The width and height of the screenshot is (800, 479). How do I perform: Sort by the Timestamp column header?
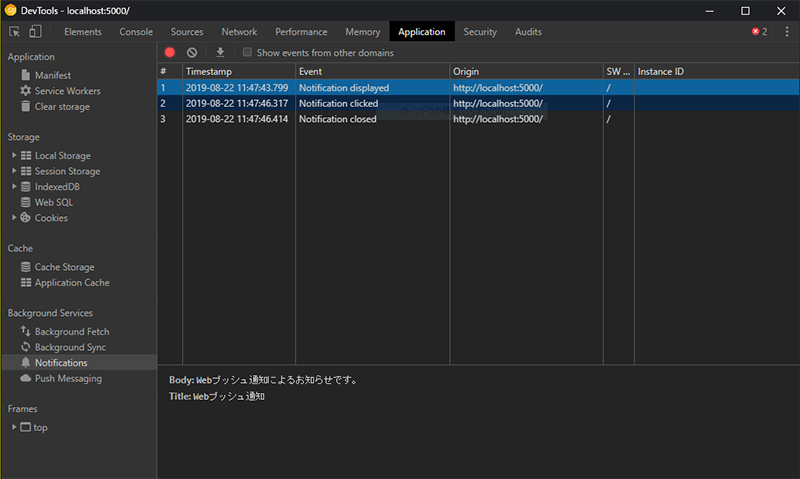(239, 71)
